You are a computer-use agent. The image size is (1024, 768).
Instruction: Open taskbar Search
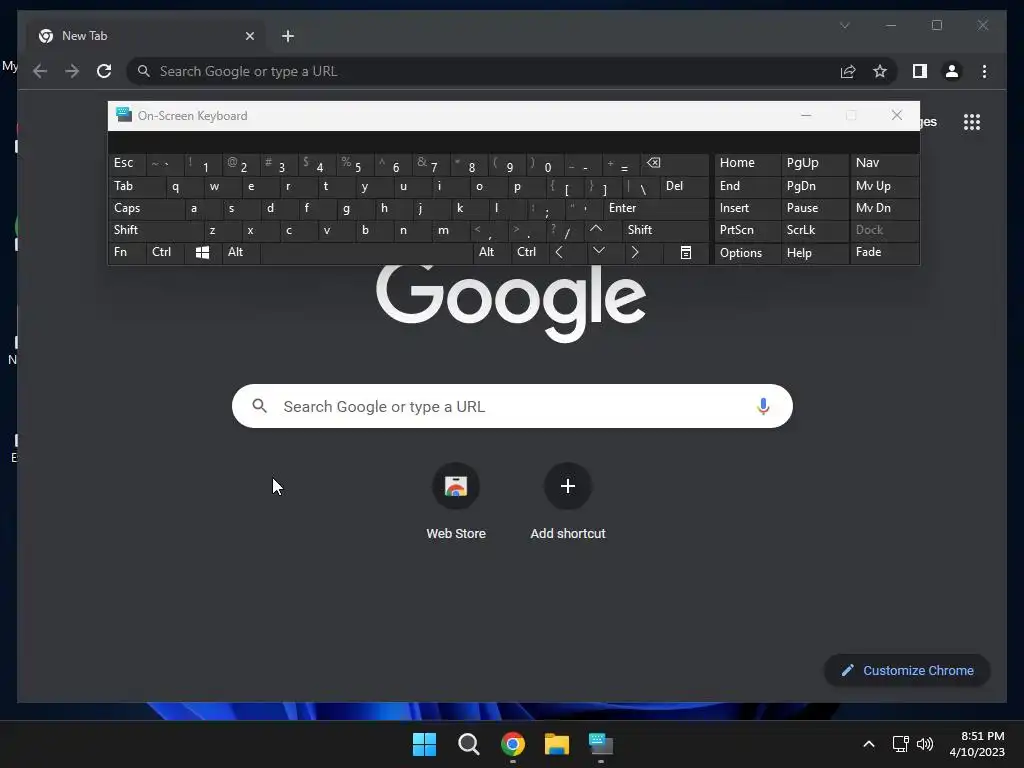(x=468, y=744)
